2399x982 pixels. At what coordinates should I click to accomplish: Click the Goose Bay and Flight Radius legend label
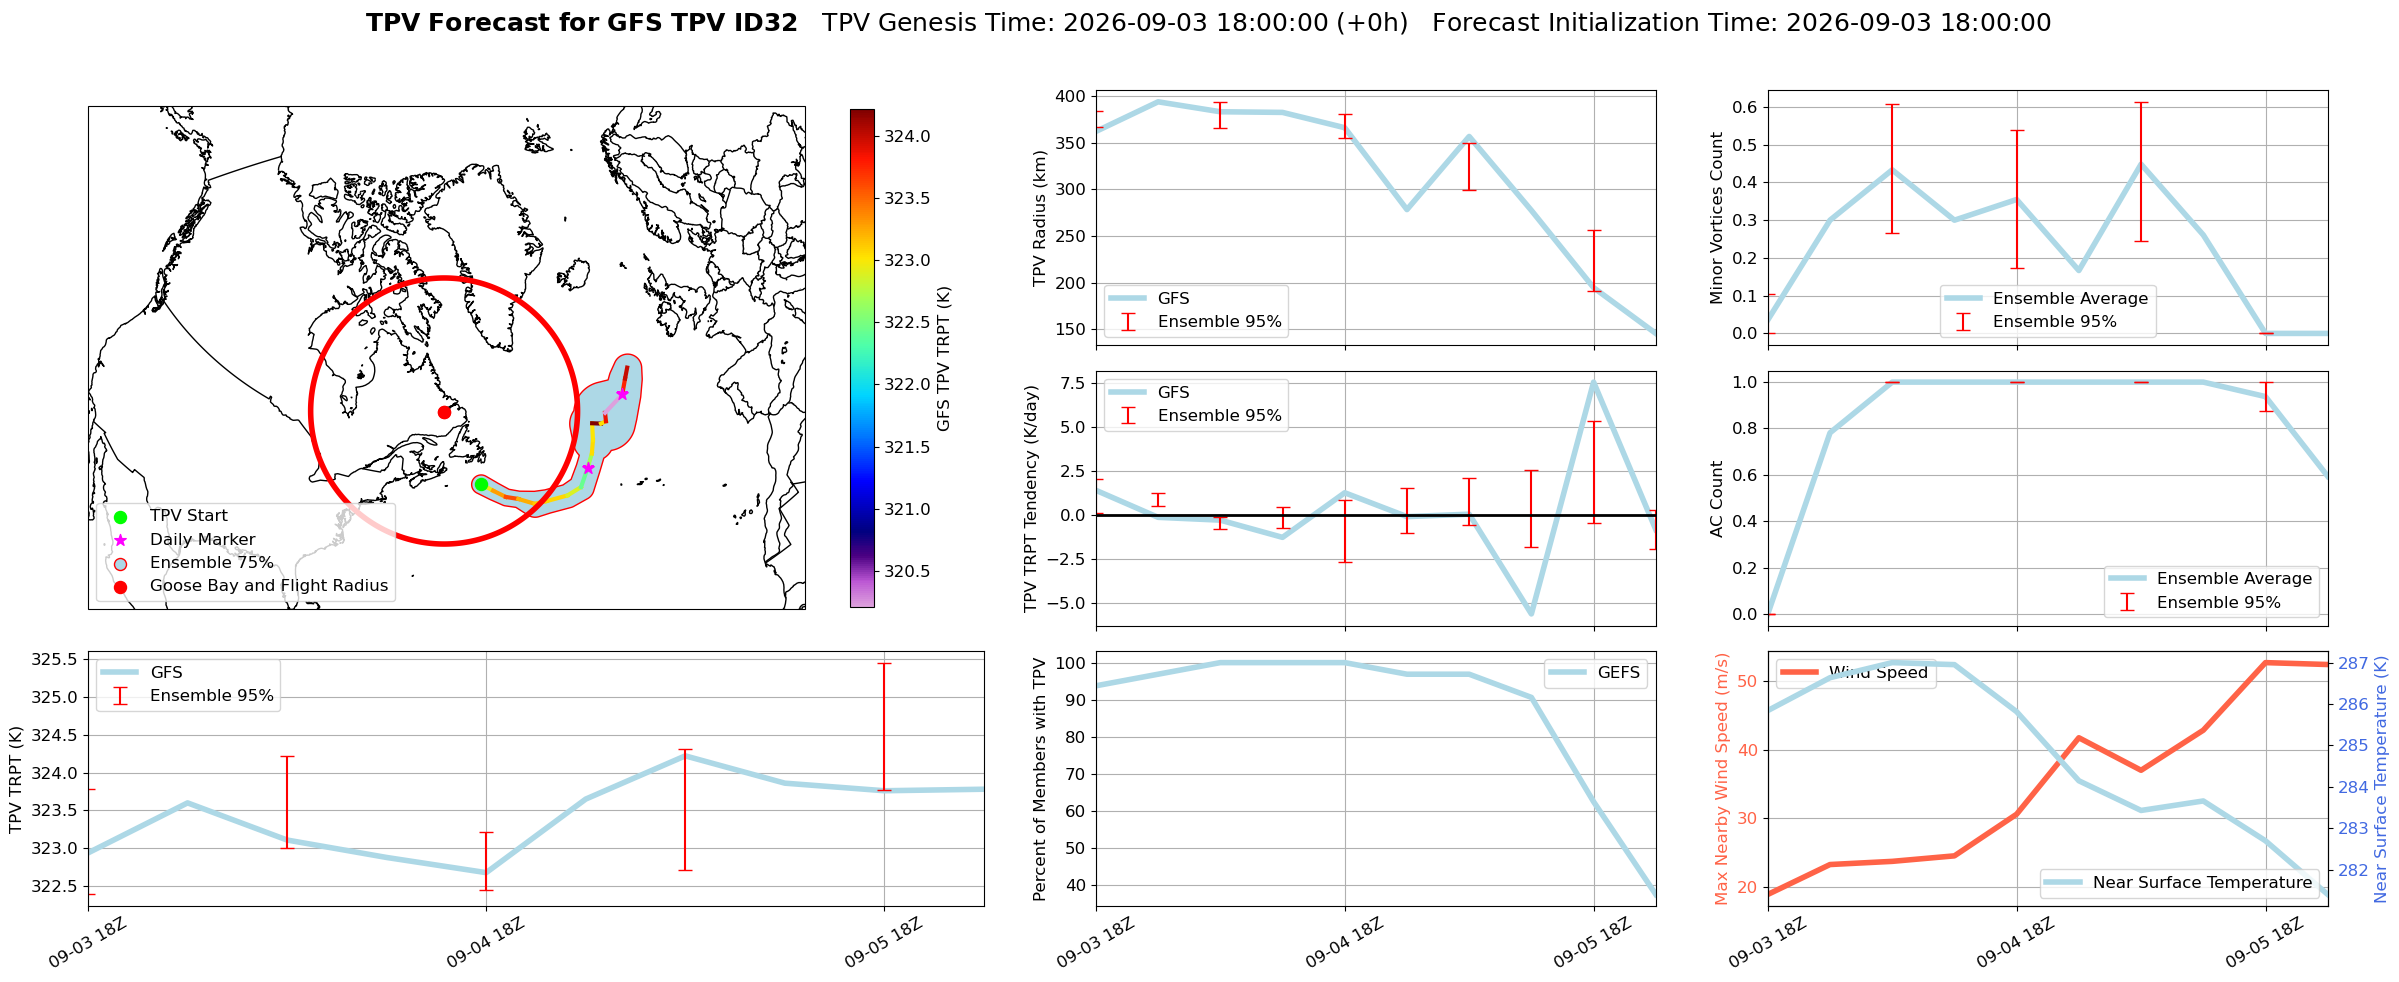269,586
